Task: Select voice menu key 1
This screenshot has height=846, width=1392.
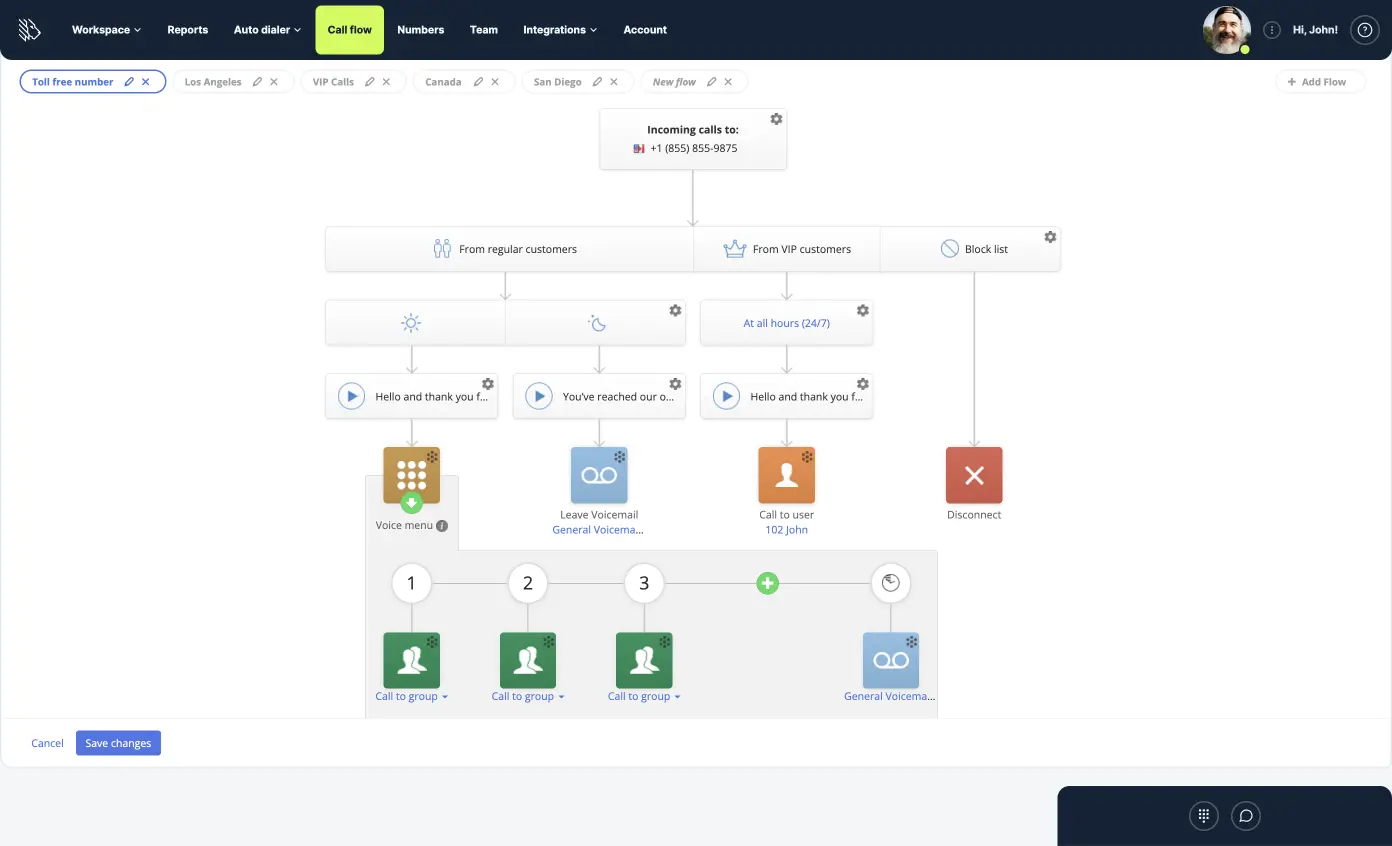Action: pyautogui.click(x=411, y=583)
